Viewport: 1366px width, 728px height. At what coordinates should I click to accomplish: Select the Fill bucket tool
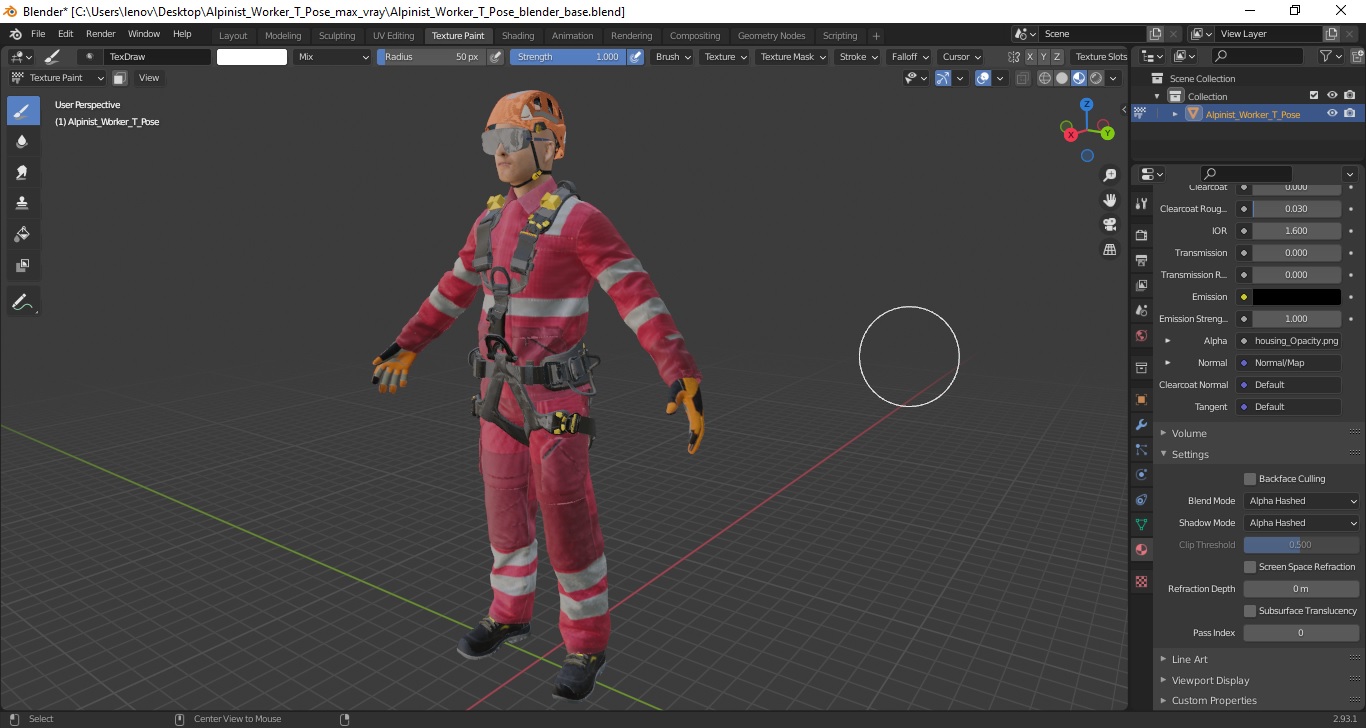23,235
